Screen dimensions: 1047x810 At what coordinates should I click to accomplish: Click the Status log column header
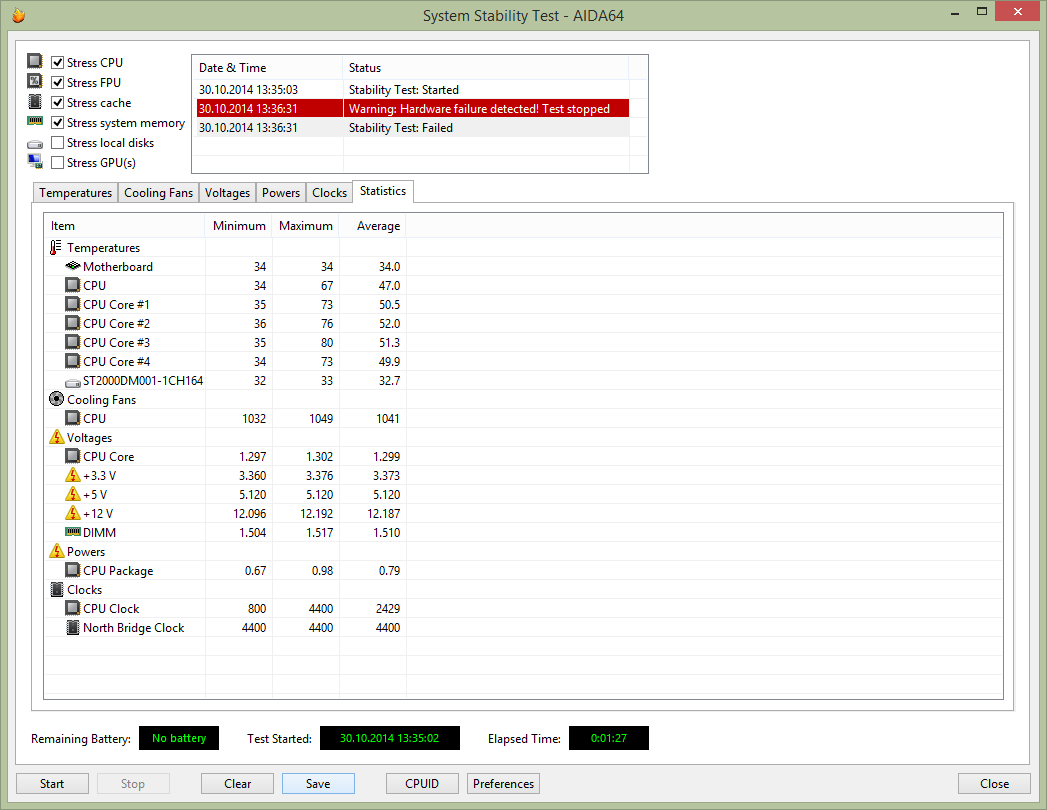pyautogui.click(x=485, y=67)
